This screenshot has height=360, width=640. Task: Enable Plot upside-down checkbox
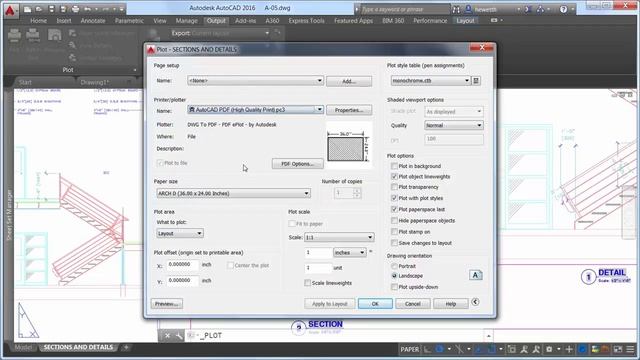394,287
